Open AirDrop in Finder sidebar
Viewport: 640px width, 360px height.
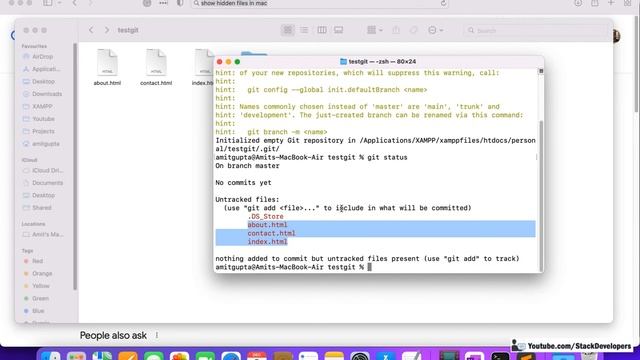[43, 57]
